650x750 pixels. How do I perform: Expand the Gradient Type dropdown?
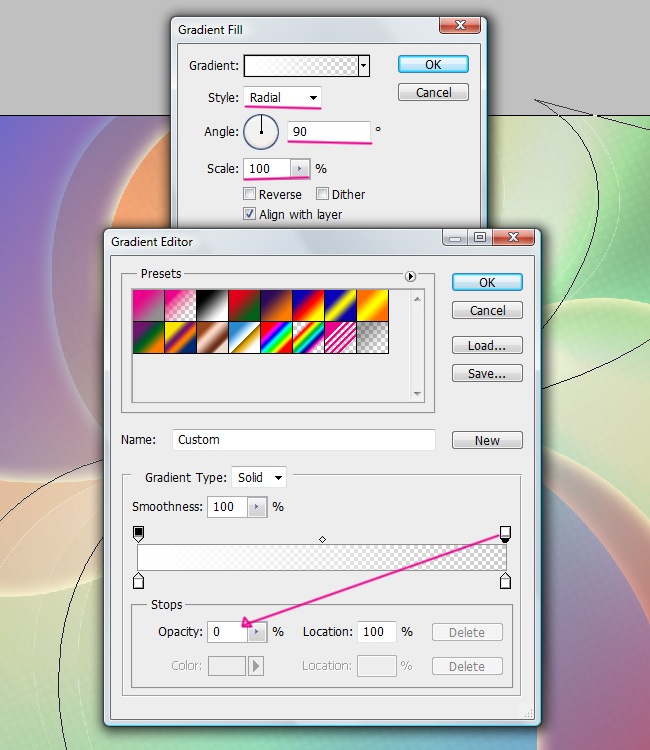(259, 478)
